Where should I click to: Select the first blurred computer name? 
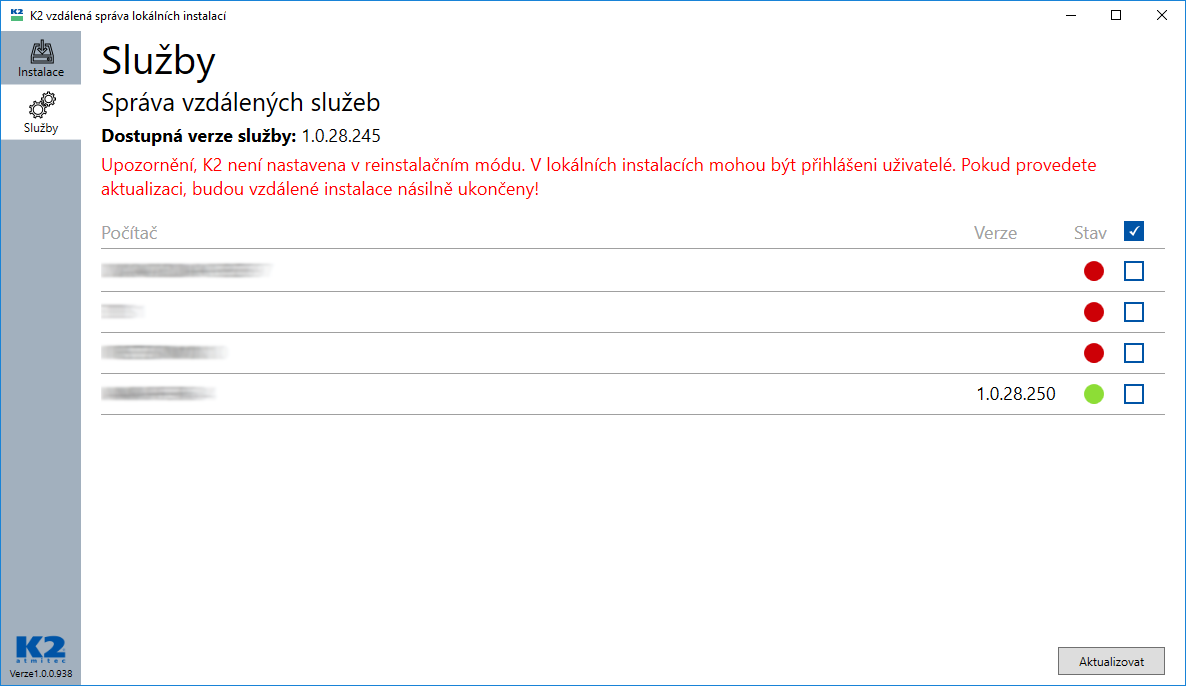click(x=187, y=270)
